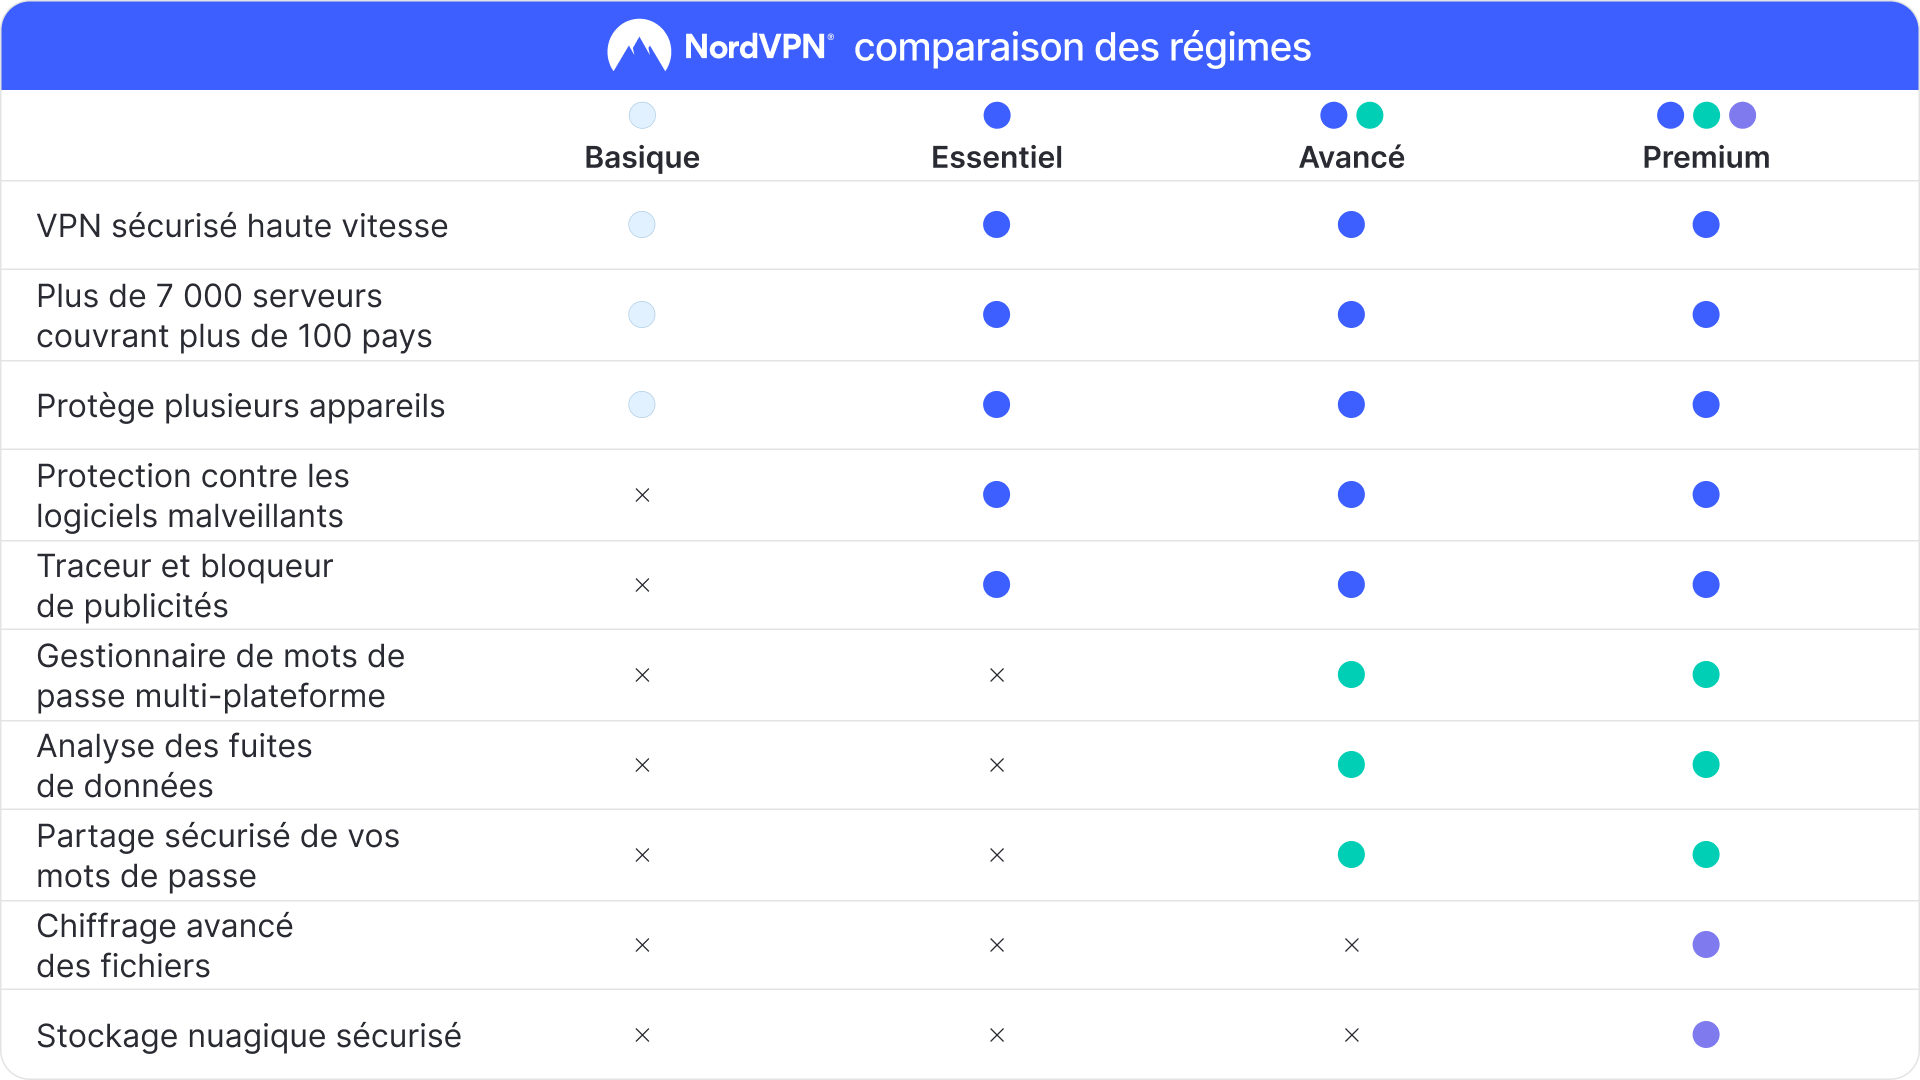
Task: Click Avancé's green dot for Partage sécurisé row
Action: [x=1351, y=855]
